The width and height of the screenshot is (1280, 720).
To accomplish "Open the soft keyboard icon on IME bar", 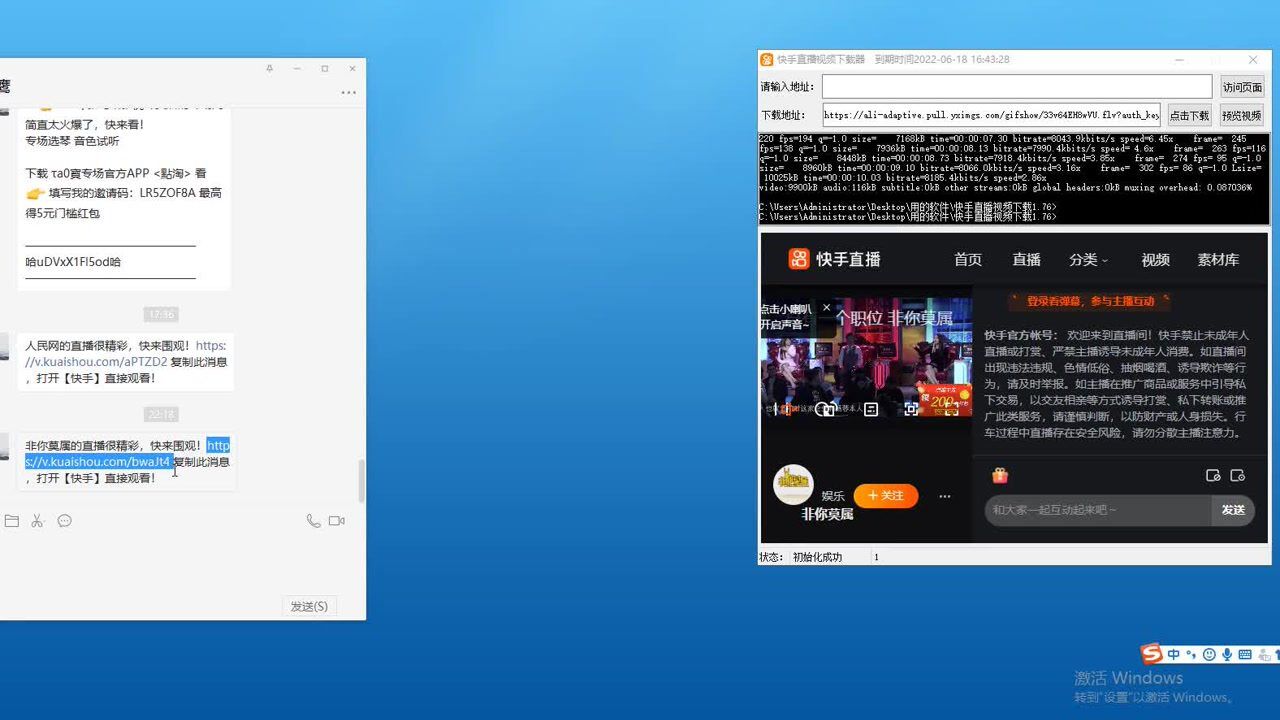I will pos(1245,655).
